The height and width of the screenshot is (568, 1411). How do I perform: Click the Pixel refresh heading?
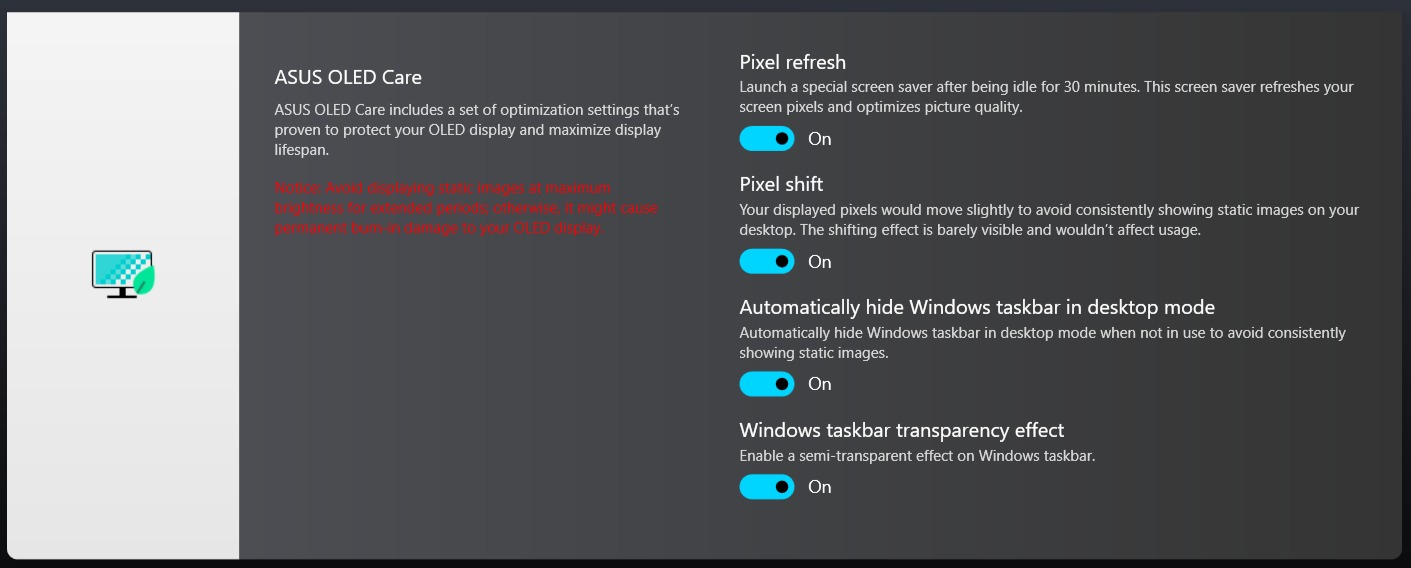click(x=792, y=62)
